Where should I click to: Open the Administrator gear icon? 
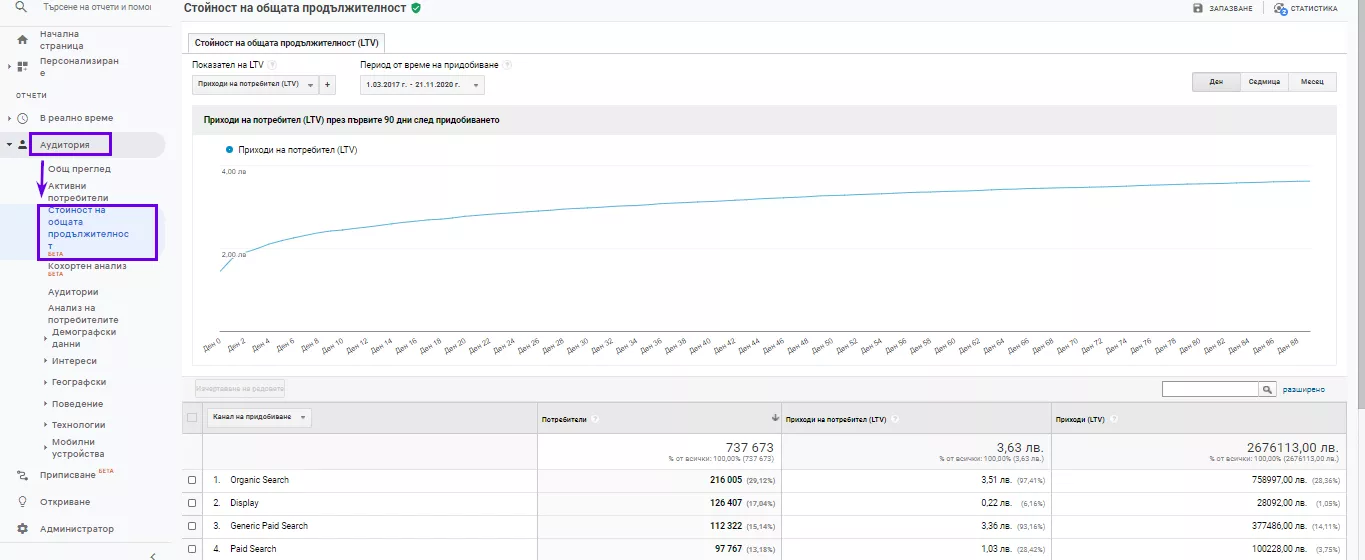click(x=22, y=529)
